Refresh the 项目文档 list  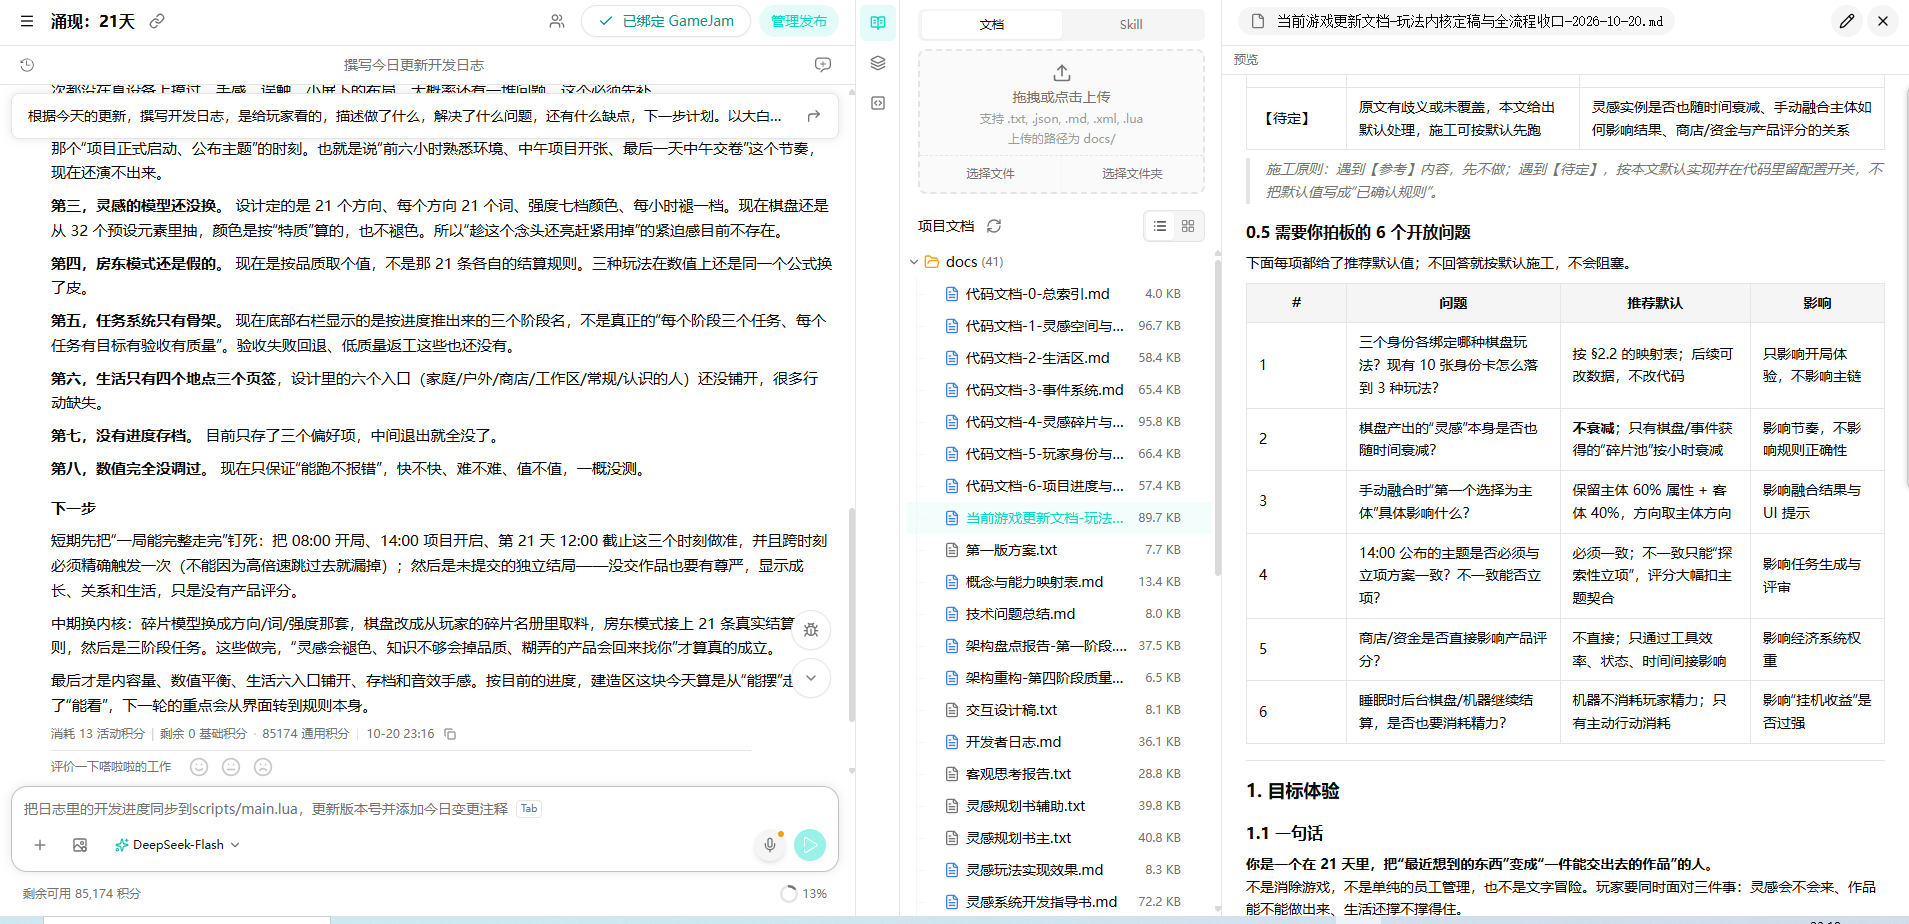tap(994, 226)
